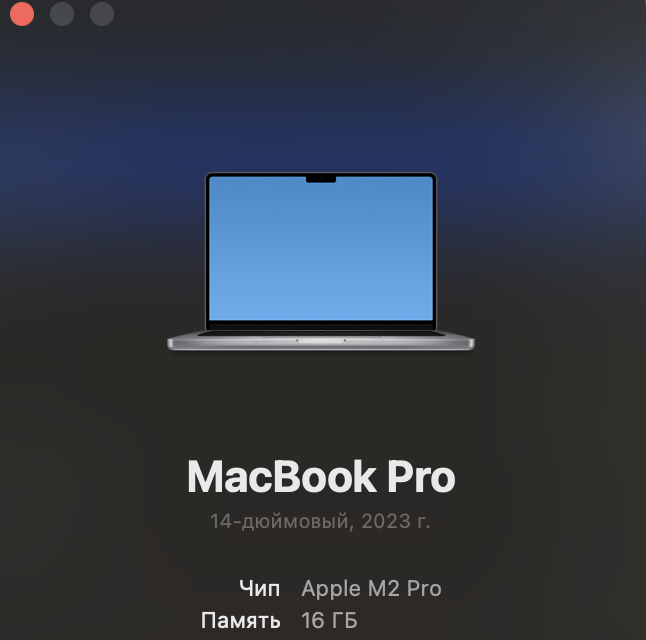Close the About This Mac window
Screen dimensions: 646x640
(22, 15)
